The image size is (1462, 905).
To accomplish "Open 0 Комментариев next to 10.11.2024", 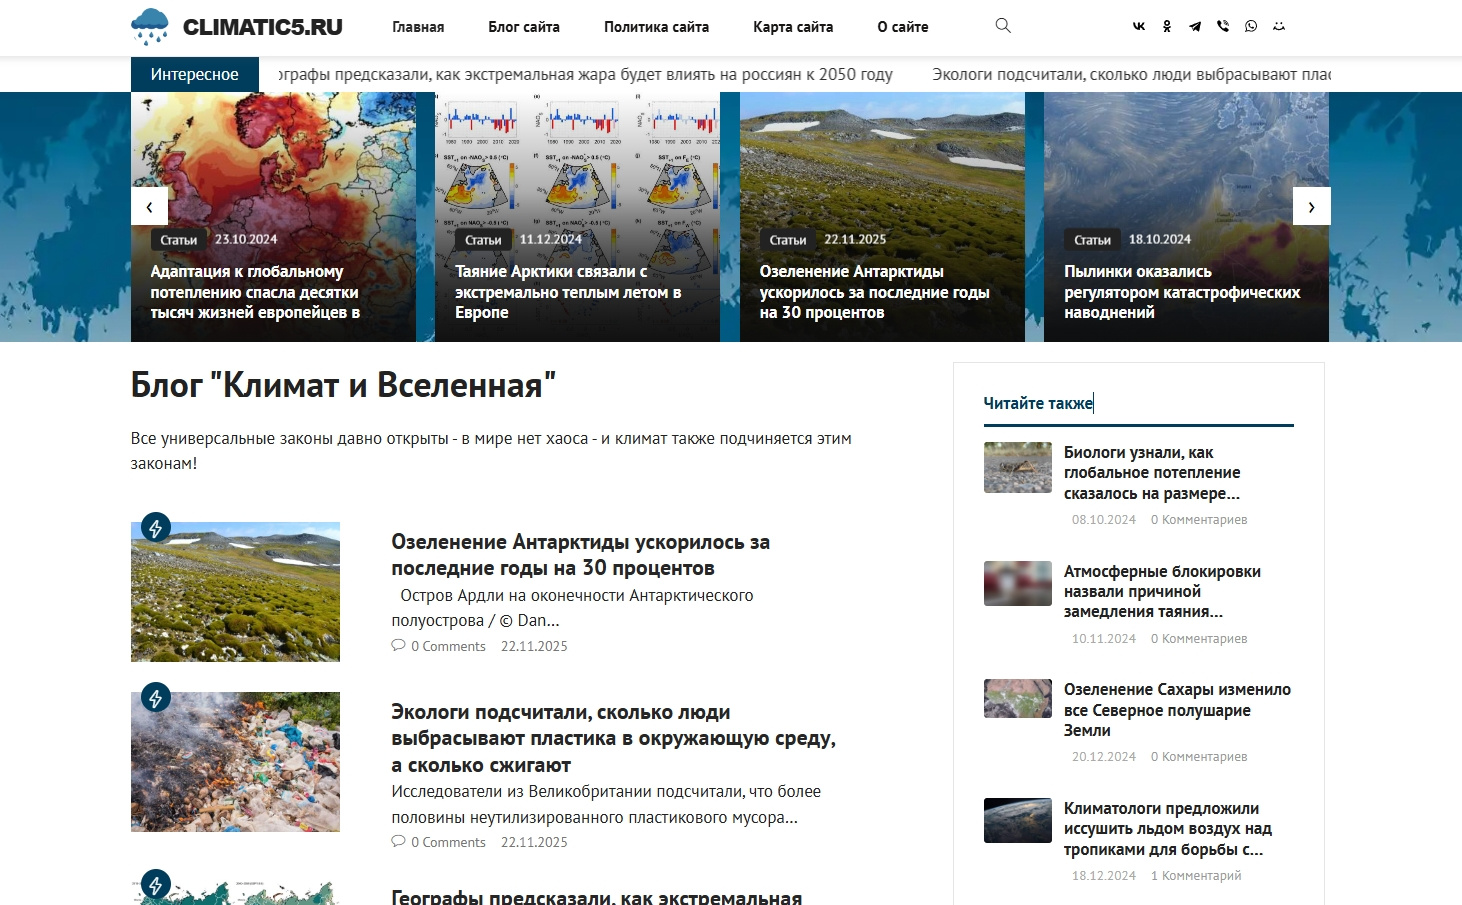I will (x=1199, y=639).
